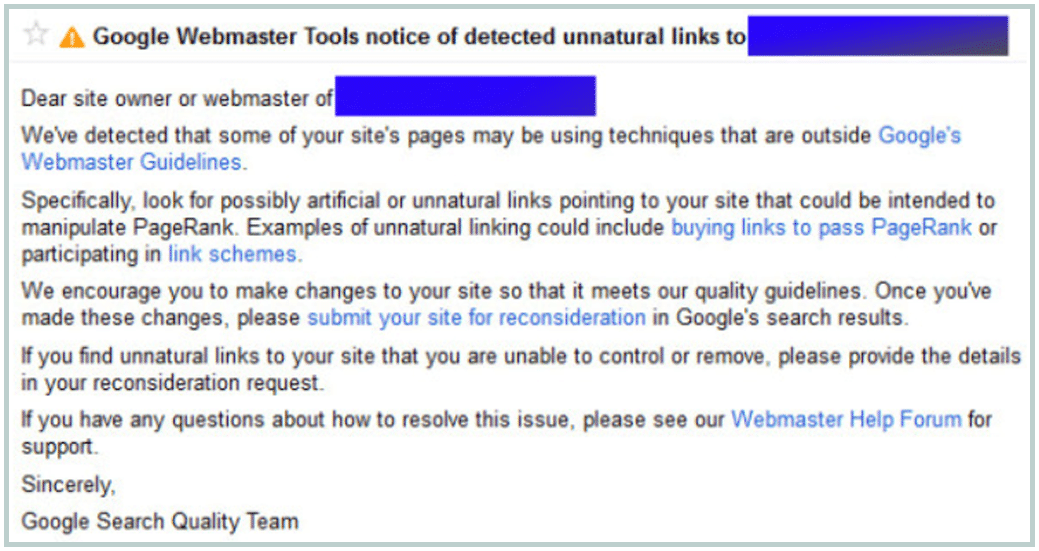The image size is (1039, 551).
Task: Follow the link schemes hyperlink
Action: pyautogui.click(x=232, y=254)
